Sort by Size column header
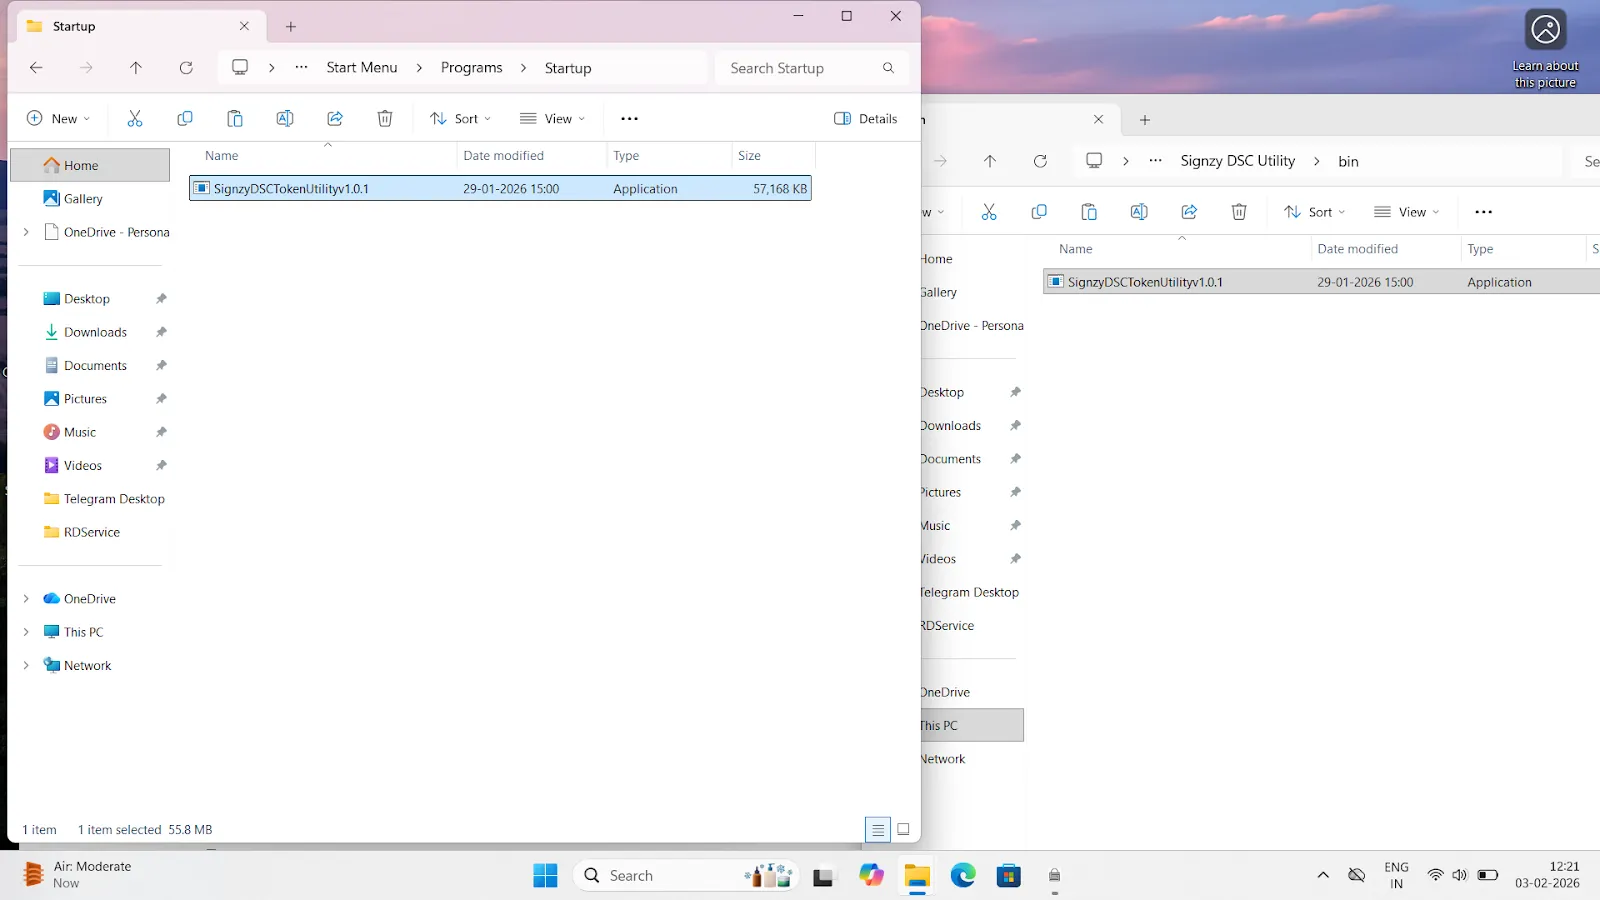This screenshot has width=1600, height=900. 774,156
